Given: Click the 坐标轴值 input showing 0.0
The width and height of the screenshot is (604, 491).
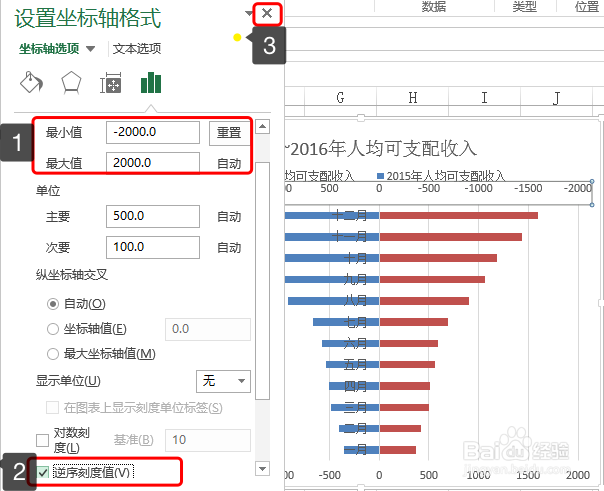Looking at the screenshot, I should pos(208,329).
